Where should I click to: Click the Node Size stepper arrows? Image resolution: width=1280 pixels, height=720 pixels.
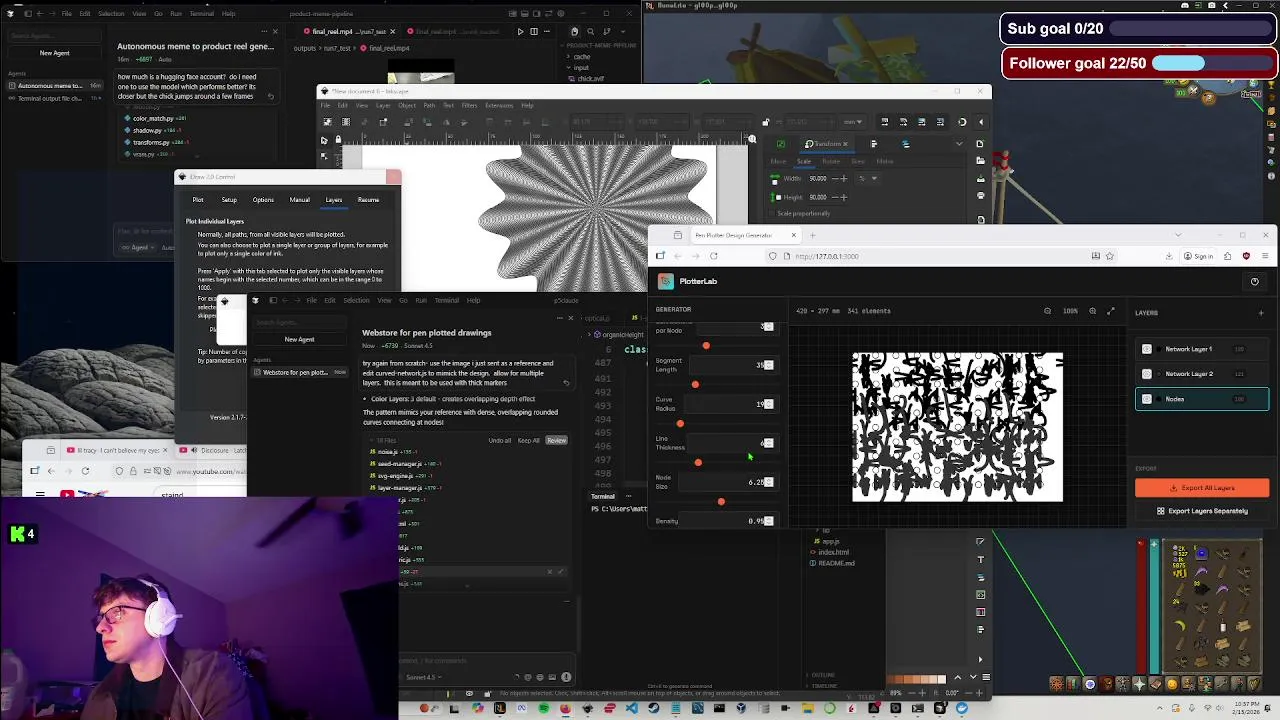[769, 482]
